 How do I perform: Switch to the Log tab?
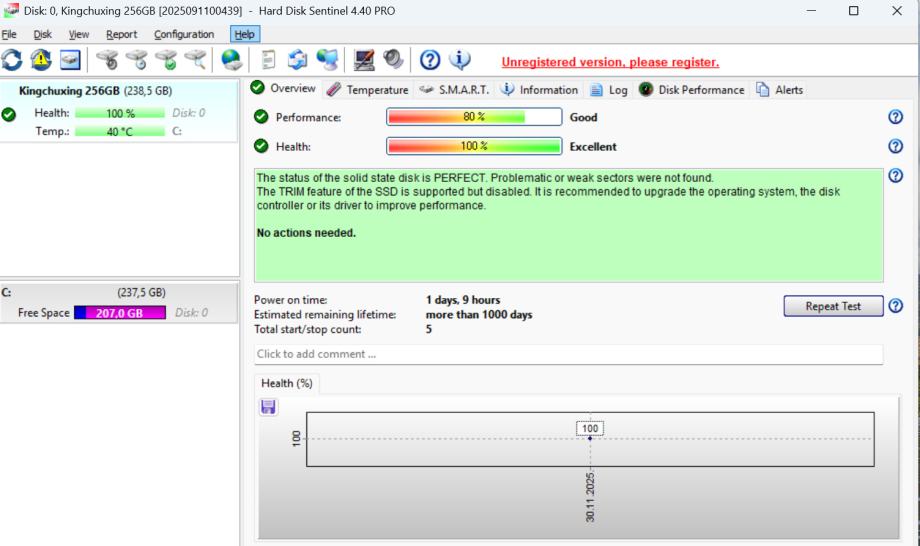[609, 90]
